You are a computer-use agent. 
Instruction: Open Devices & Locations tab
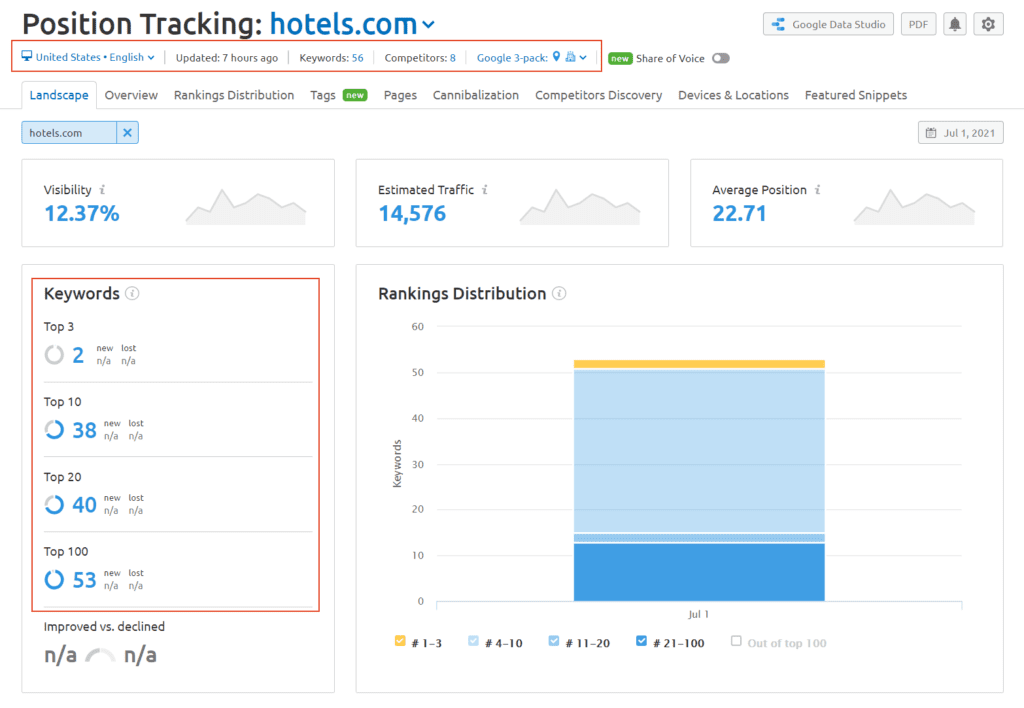(x=733, y=95)
